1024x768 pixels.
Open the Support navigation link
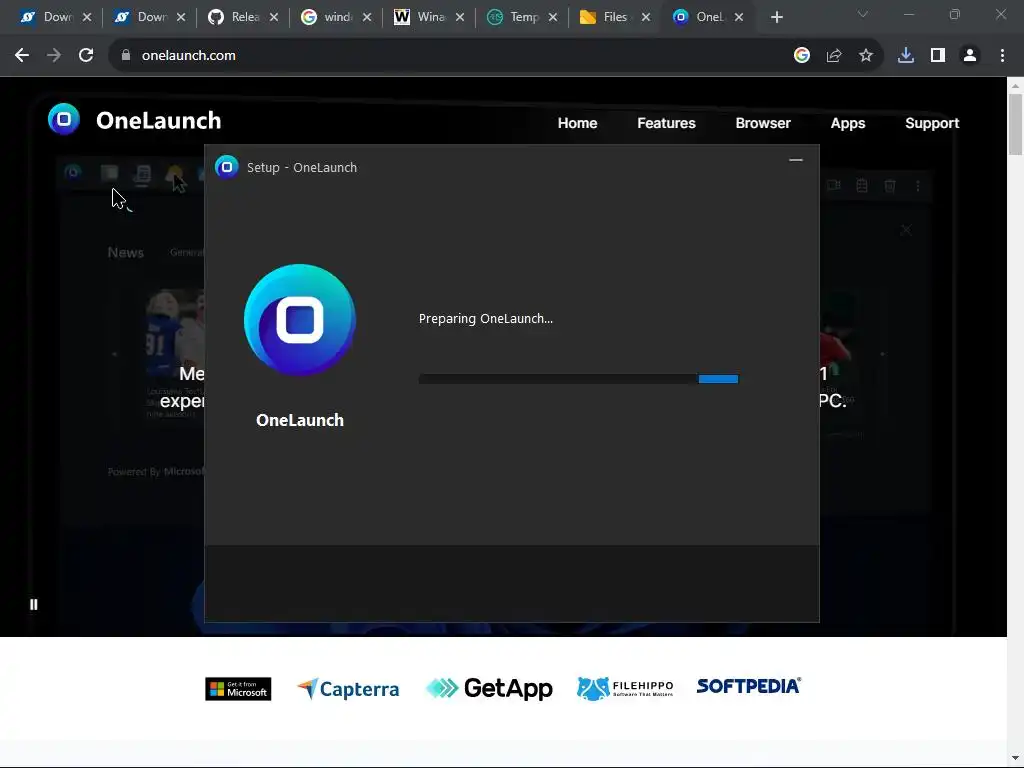click(x=932, y=123)
